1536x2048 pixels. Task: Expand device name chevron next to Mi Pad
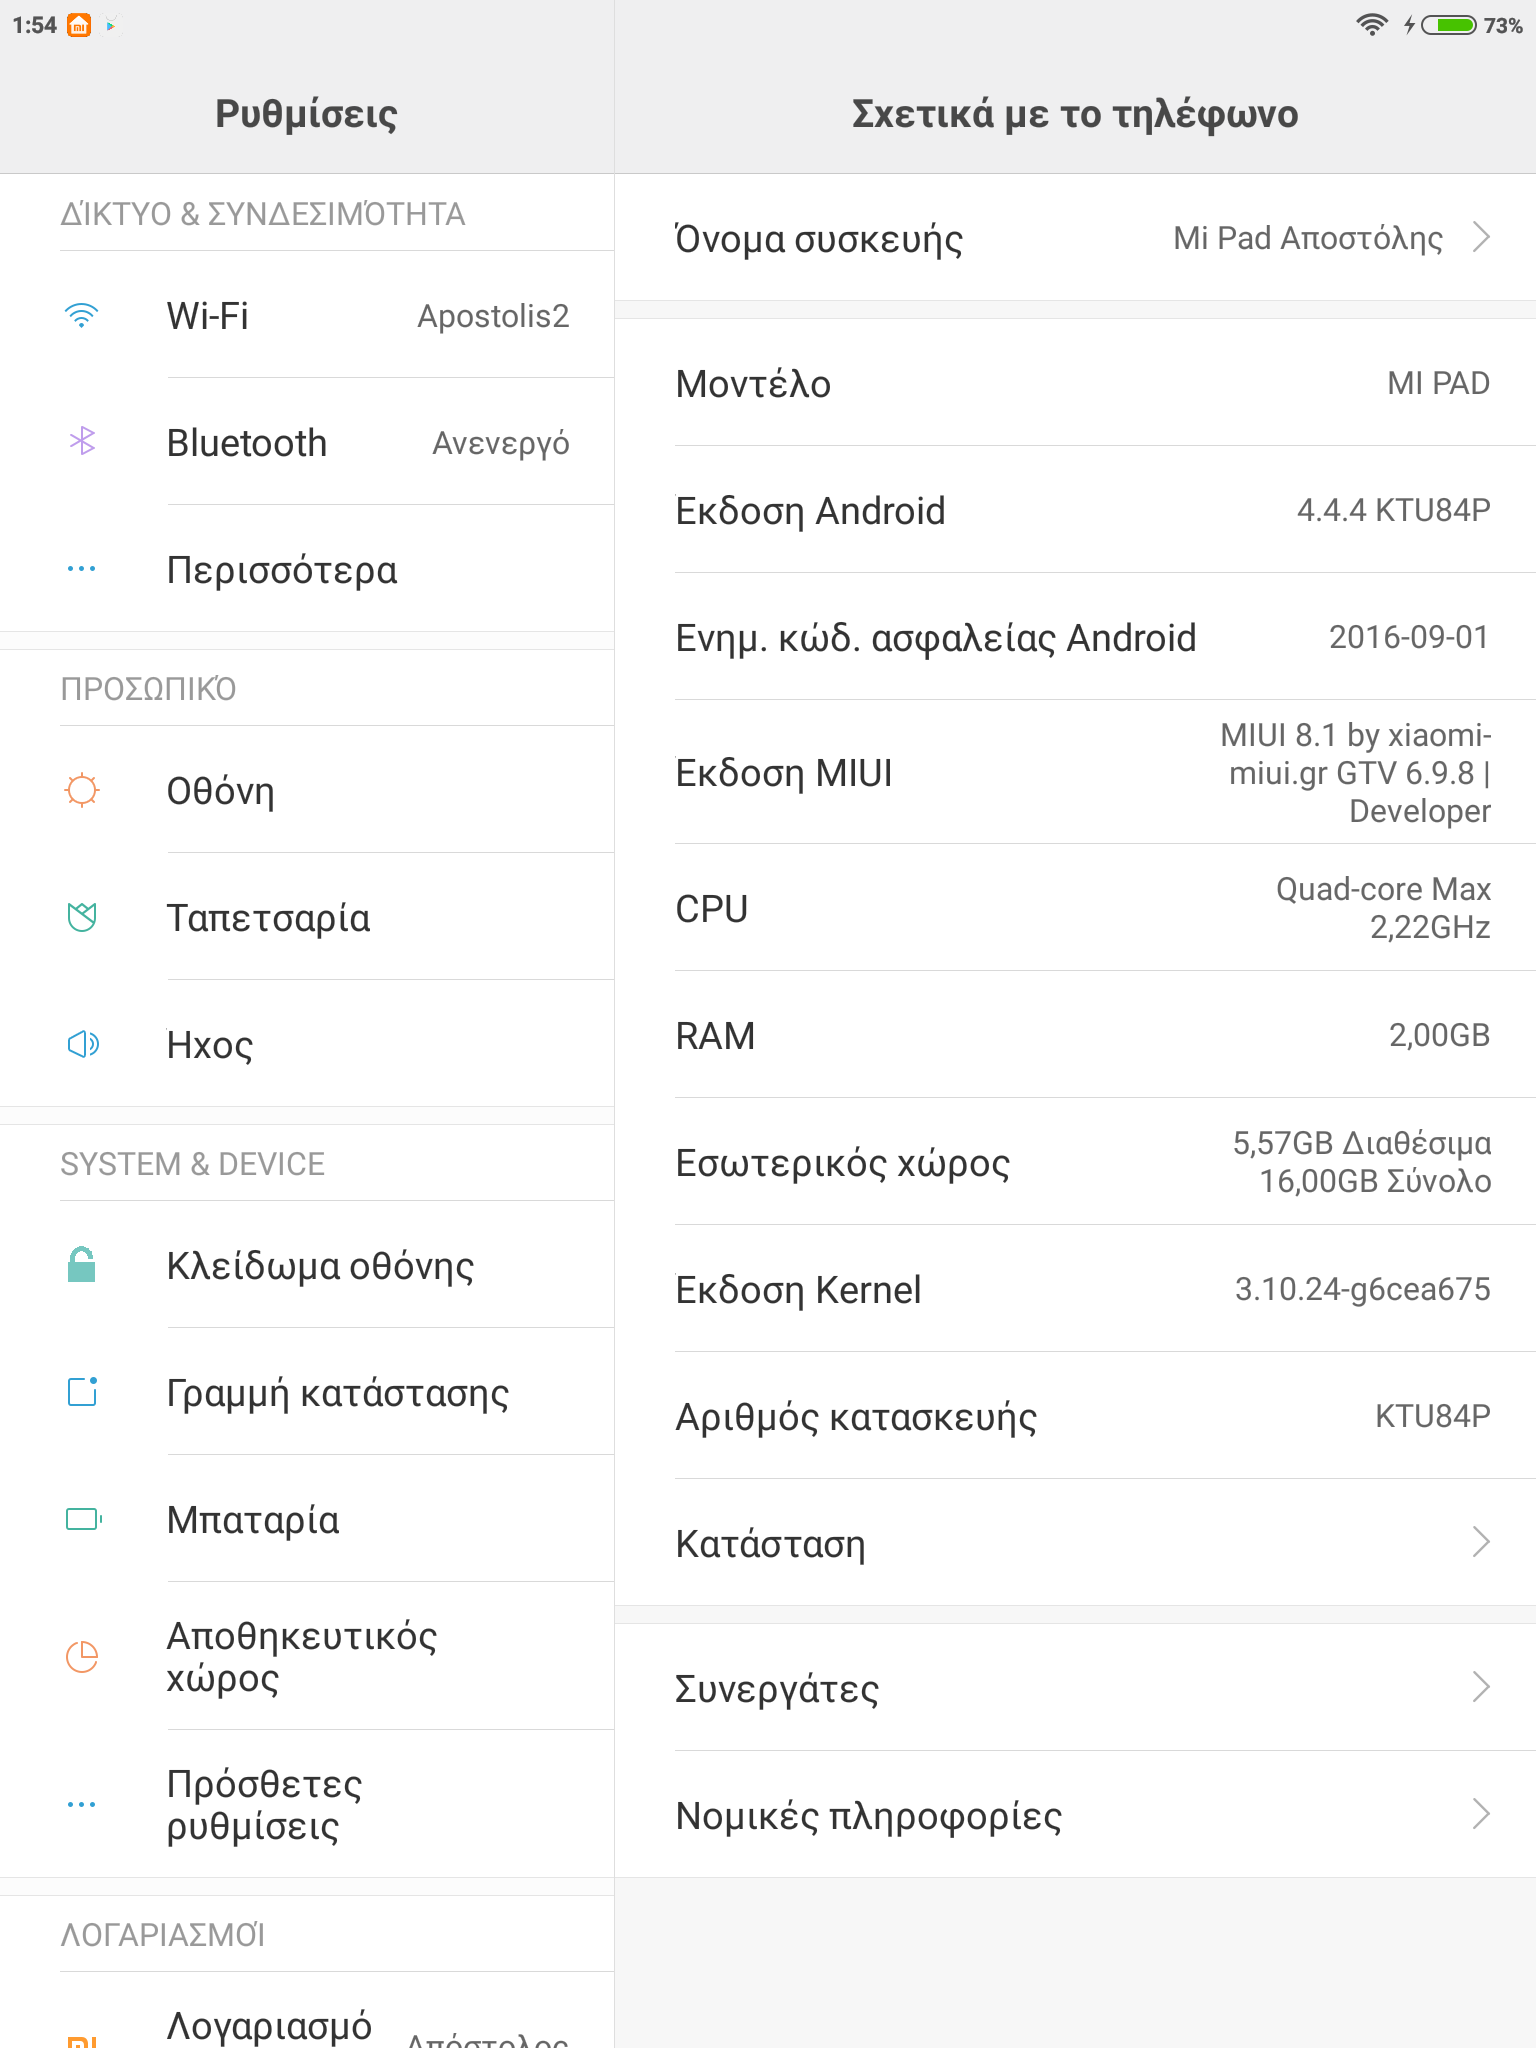(x=1481, y=238)
